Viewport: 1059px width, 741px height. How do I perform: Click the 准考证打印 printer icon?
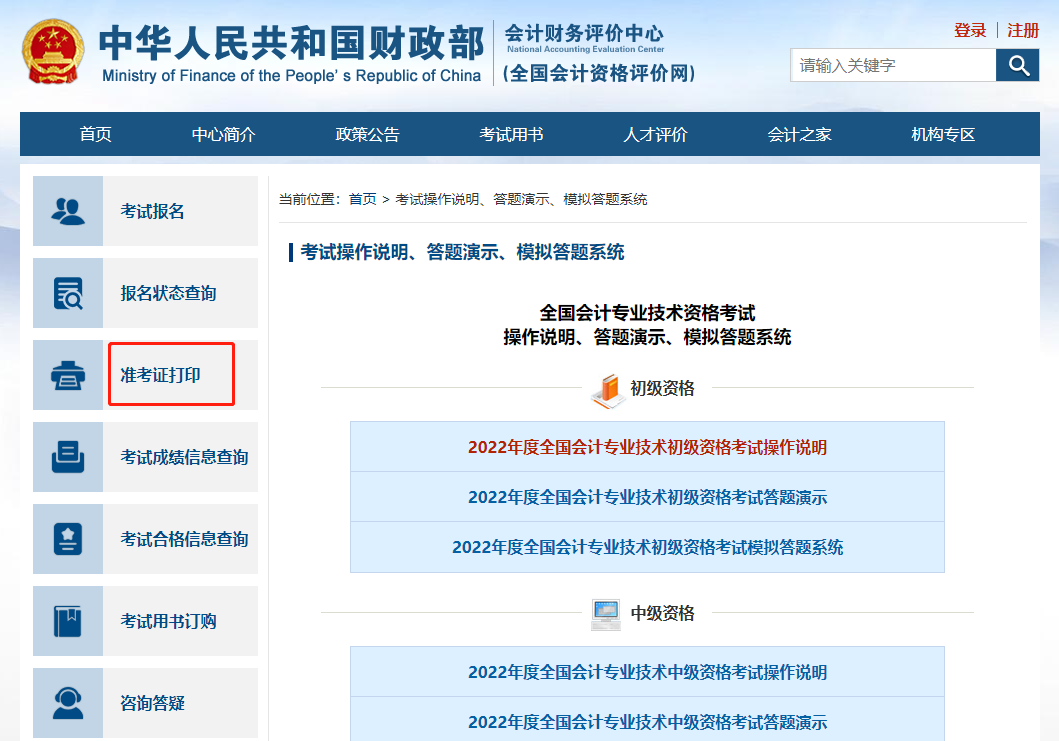68,375
